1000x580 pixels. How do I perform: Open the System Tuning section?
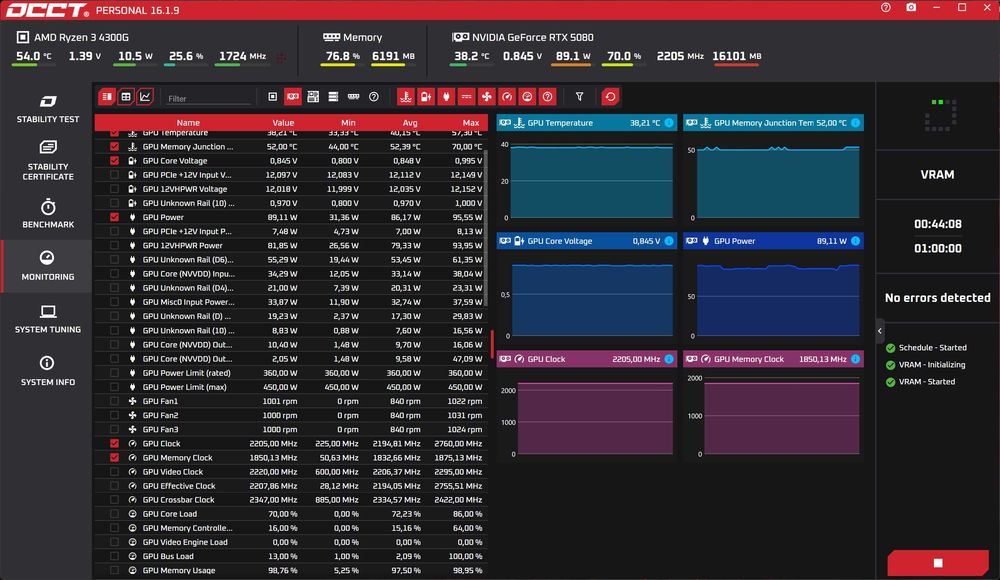click(x=48, y=319)
